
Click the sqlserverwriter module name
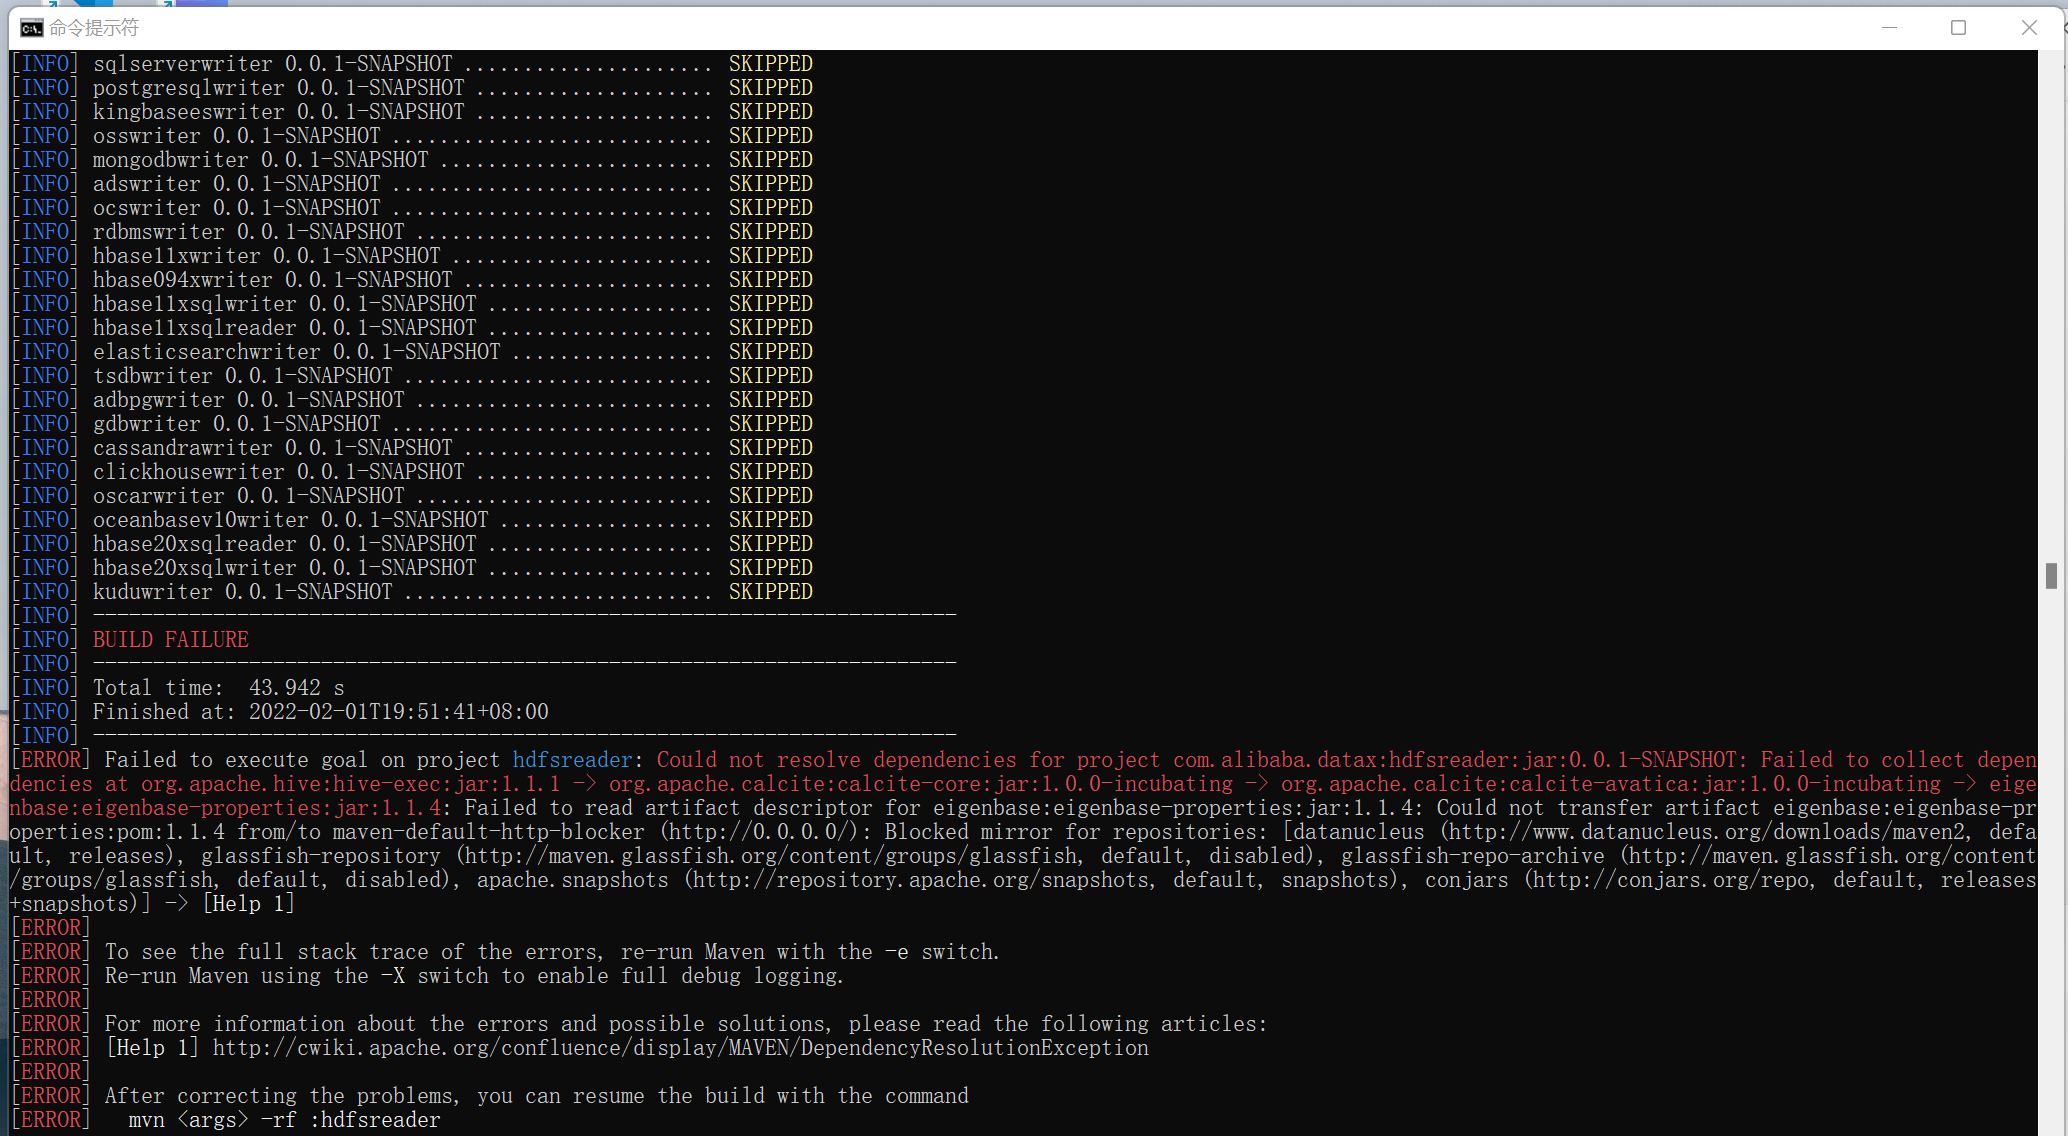click(x=182, y=64)
